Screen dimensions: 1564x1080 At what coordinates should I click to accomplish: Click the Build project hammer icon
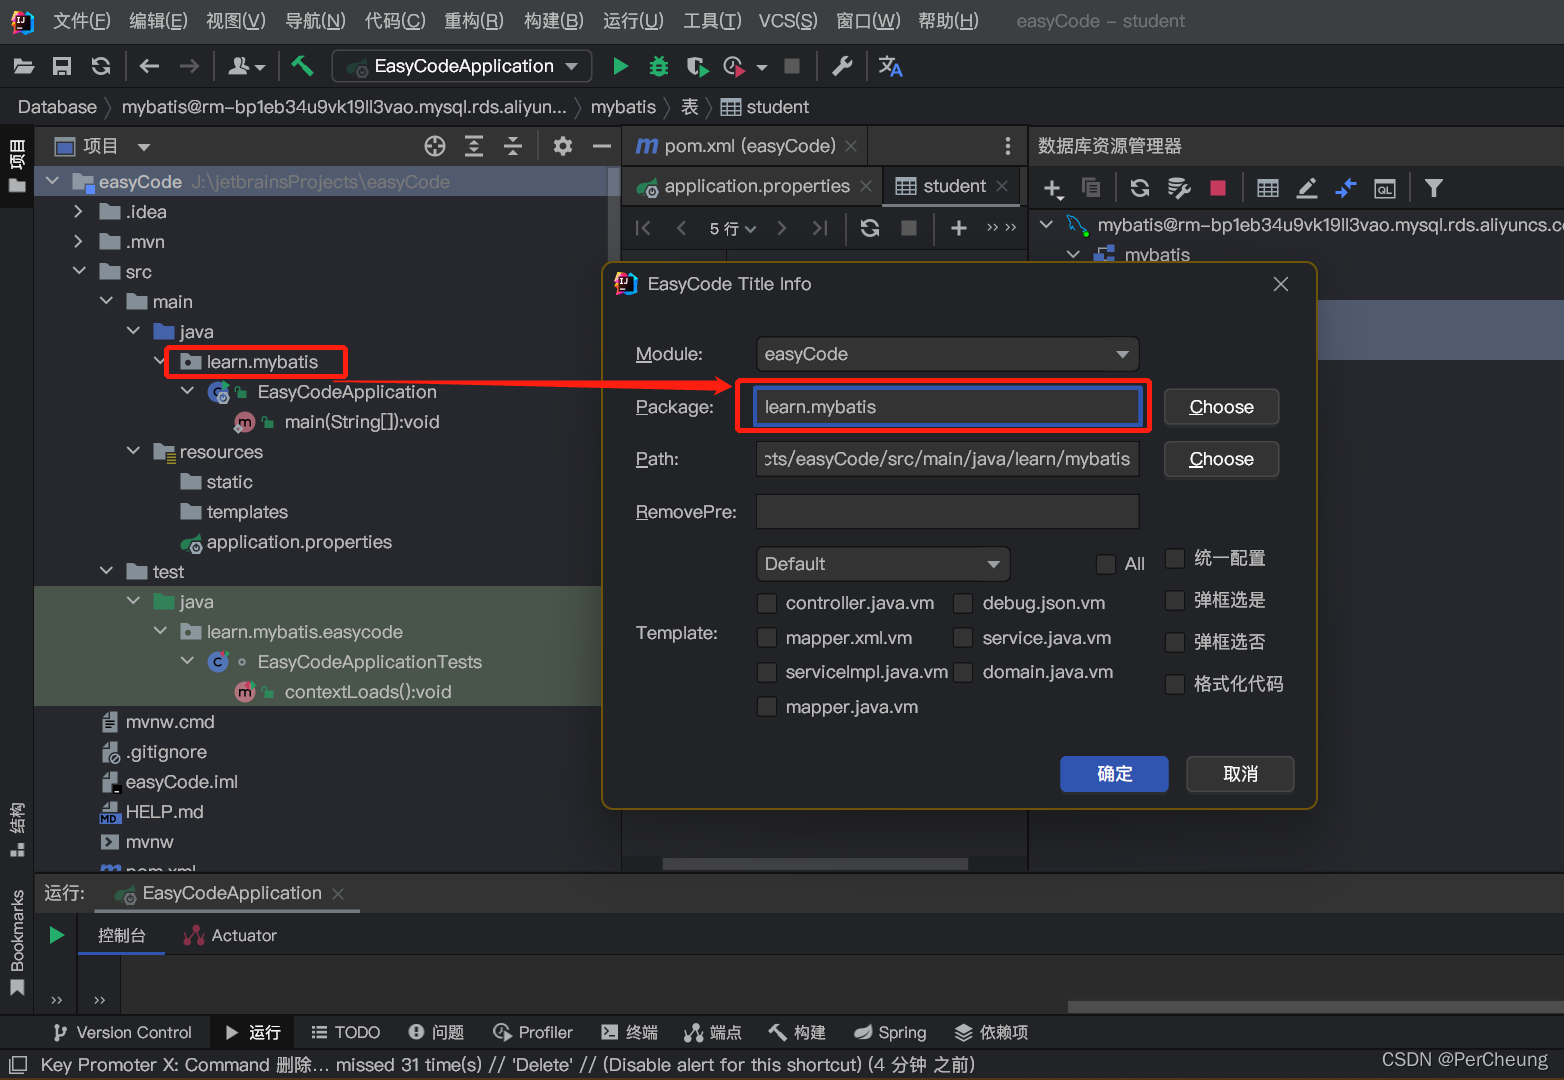(302, 66)
